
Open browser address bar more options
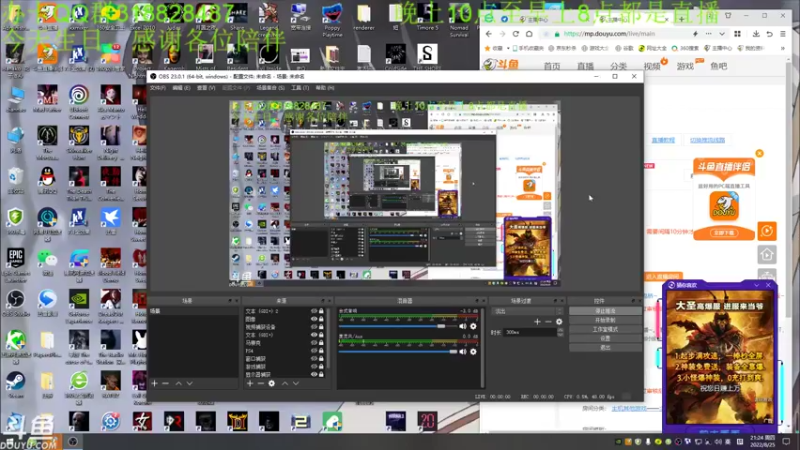[708, 34]
